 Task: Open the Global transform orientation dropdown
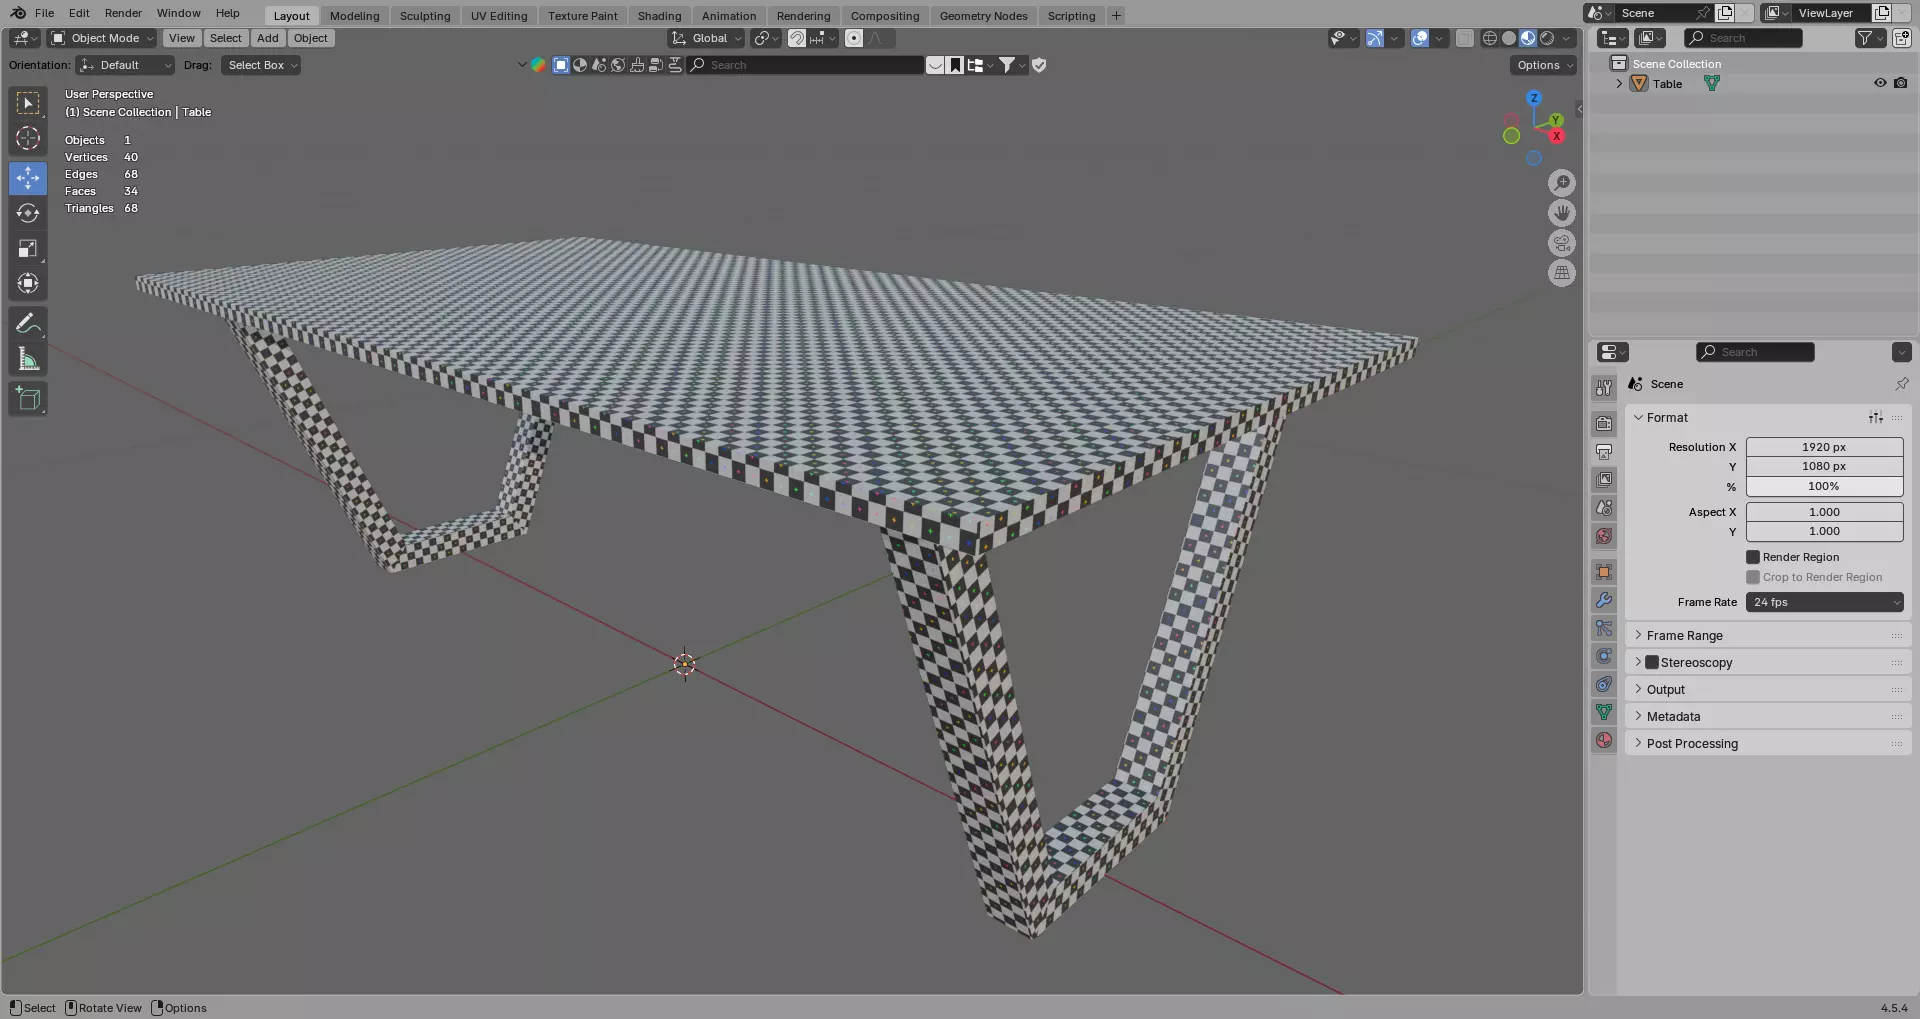coord(706,38)
